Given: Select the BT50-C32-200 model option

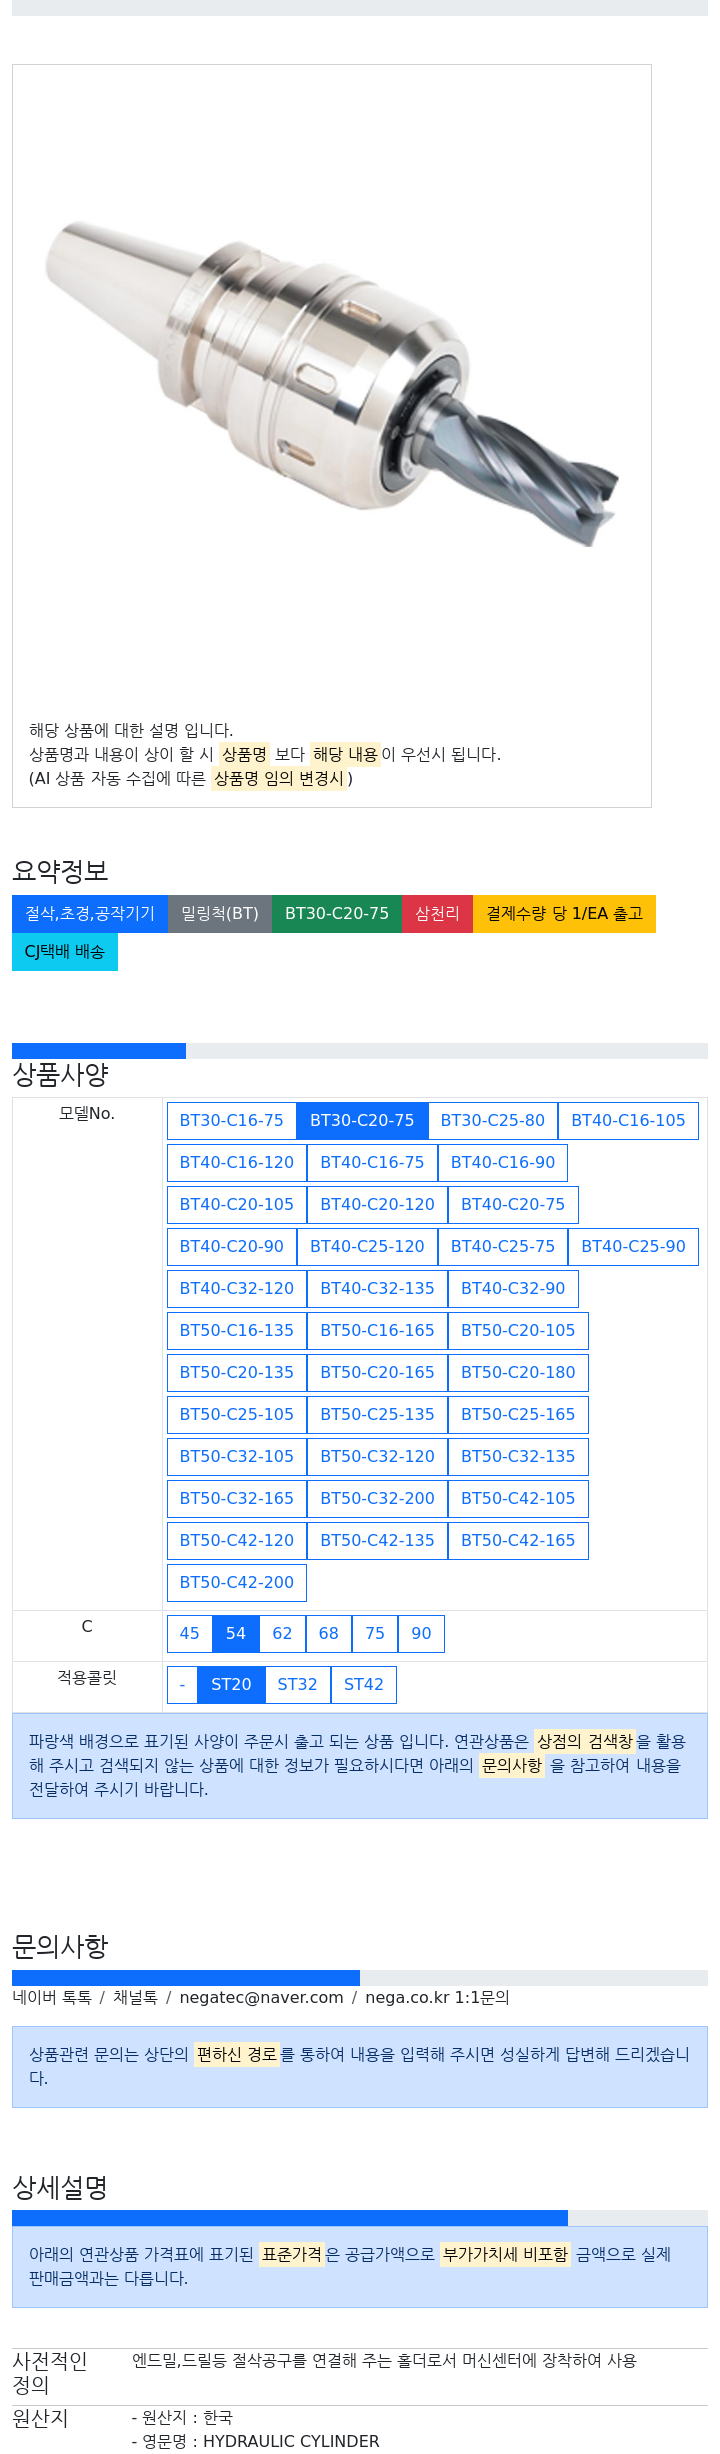Looking at the screenshot, I should pyautogui.click(x=377, y=1498).
